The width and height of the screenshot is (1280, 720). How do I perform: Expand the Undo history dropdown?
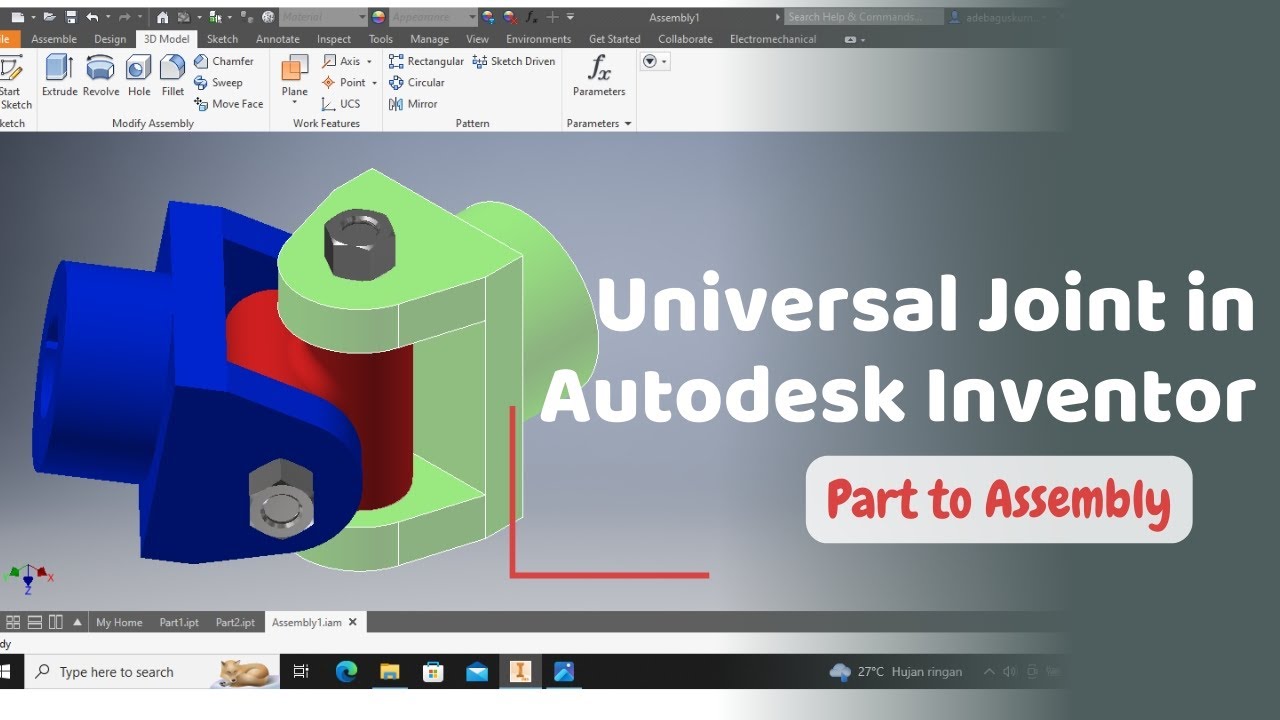[x=107, y=17]
